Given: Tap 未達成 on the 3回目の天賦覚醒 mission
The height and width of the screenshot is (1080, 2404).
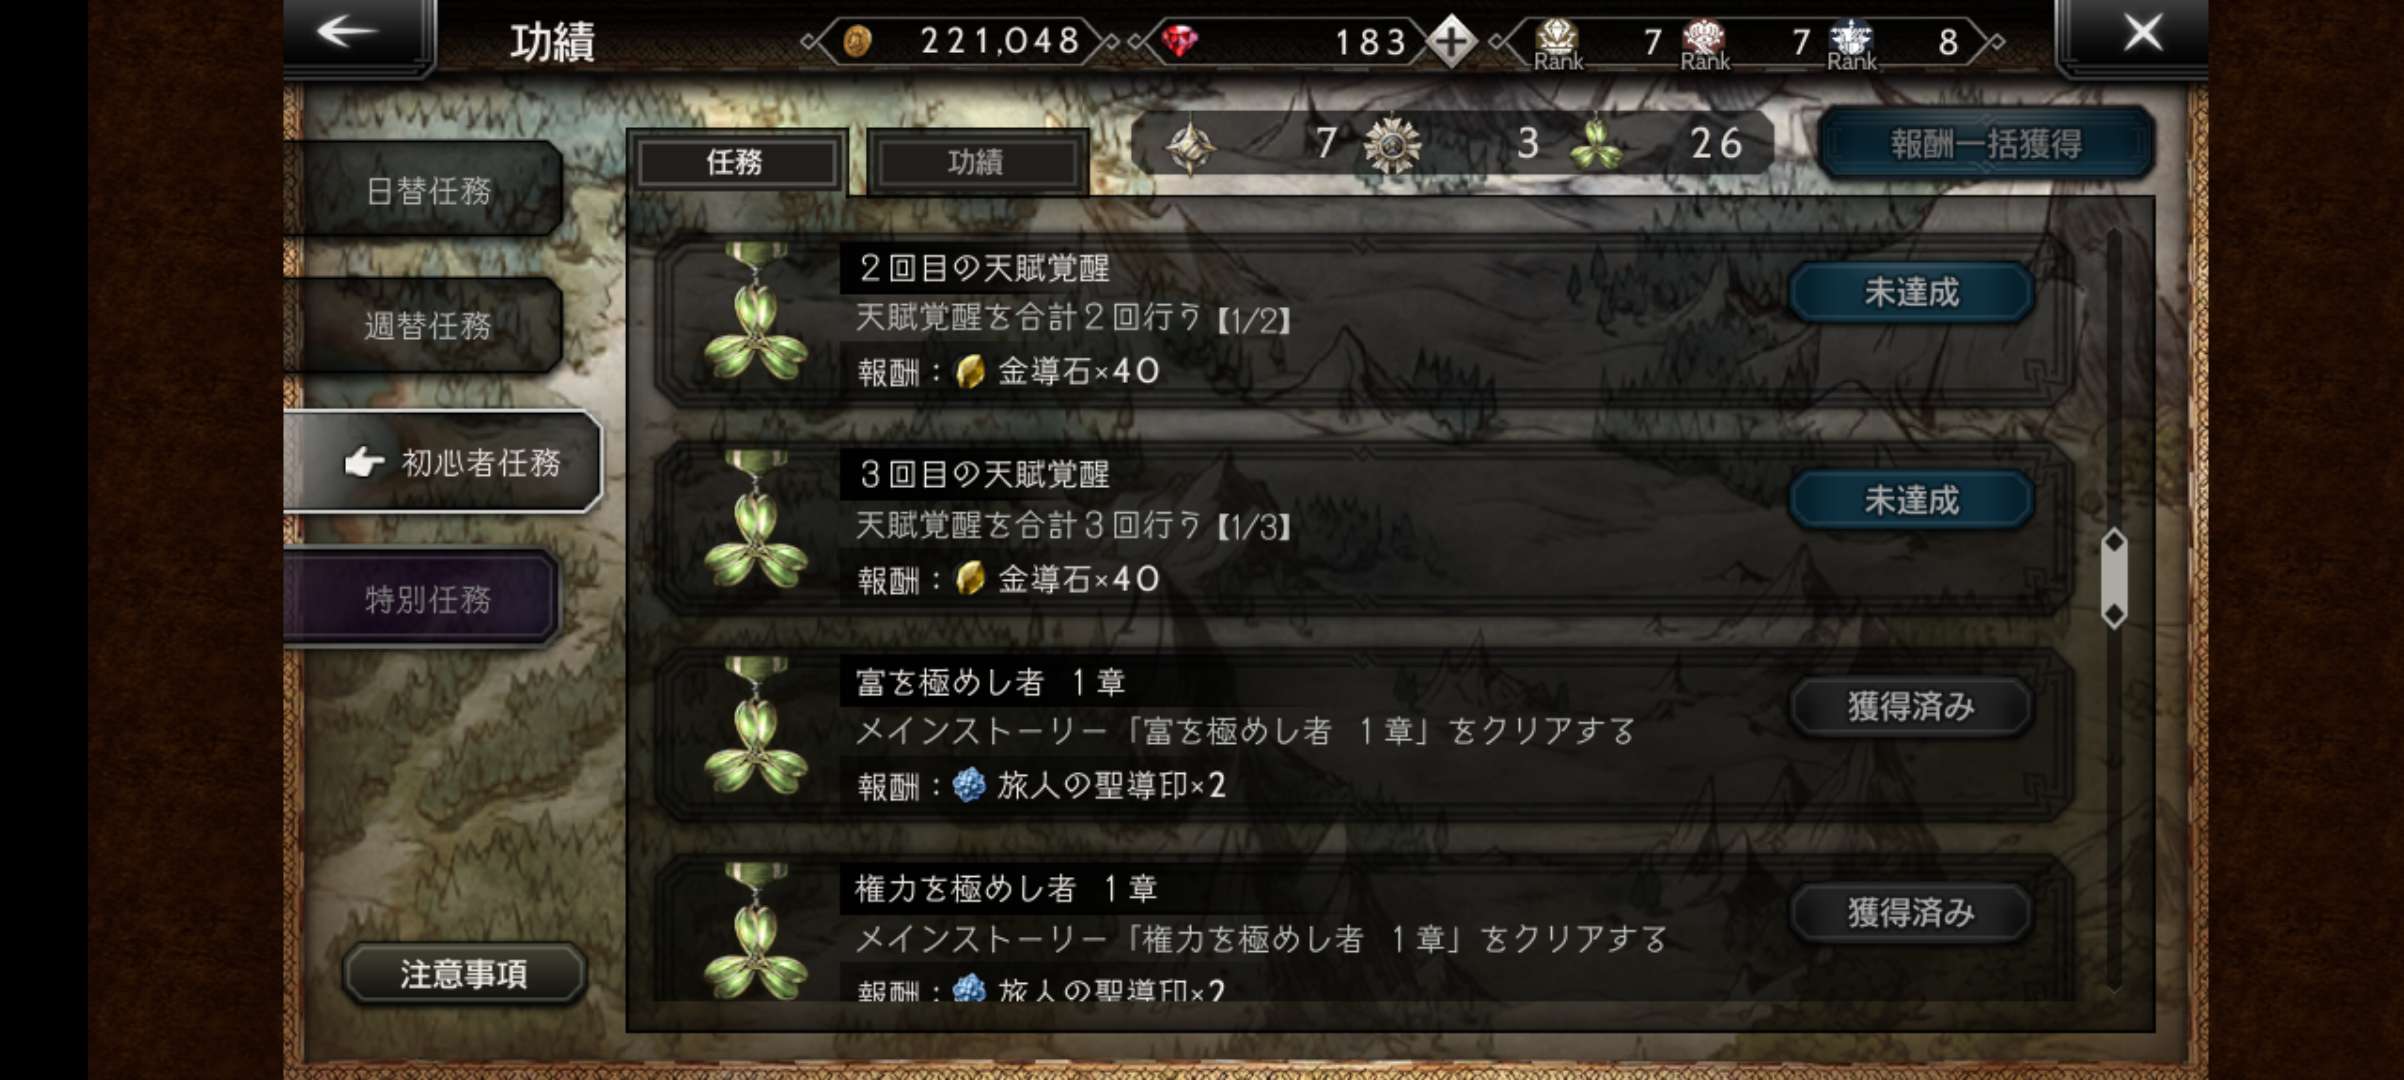Looking at the screenshot, I should point(1911,499).
